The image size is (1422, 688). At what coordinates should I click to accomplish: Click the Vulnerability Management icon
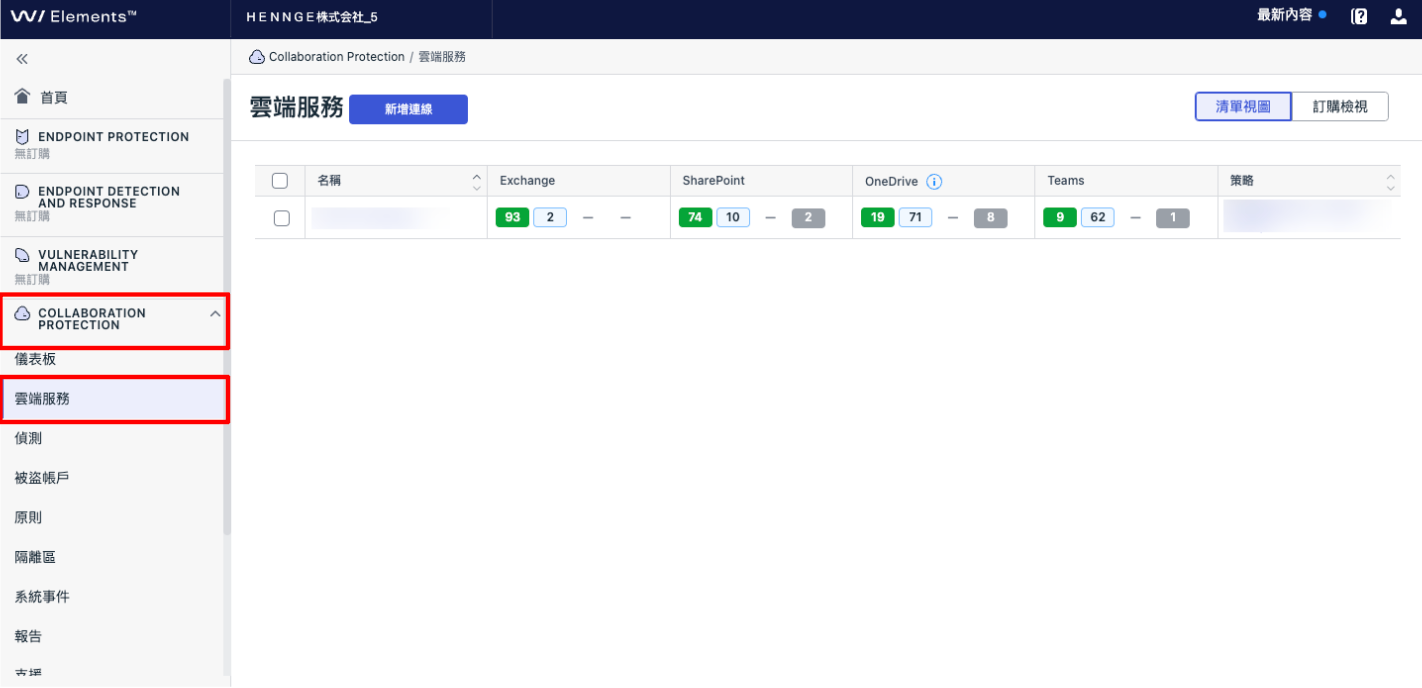click(x=22, y=255)
